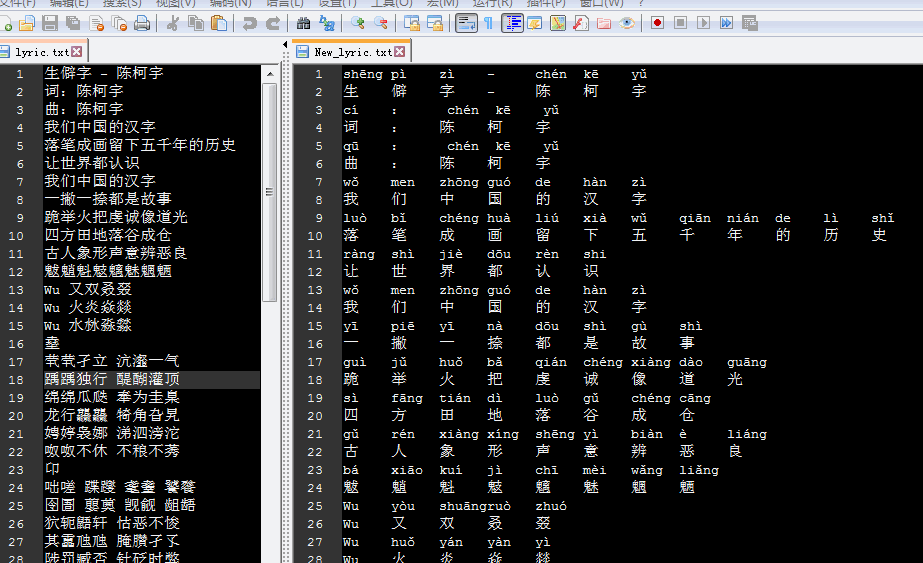Image resolution: width=923 pixels, height=563 pixels.
Task: Click pinyin "liáng" on line 21 in New_lyric.txt
Action: pyautogui.click(x=747, y=434)
